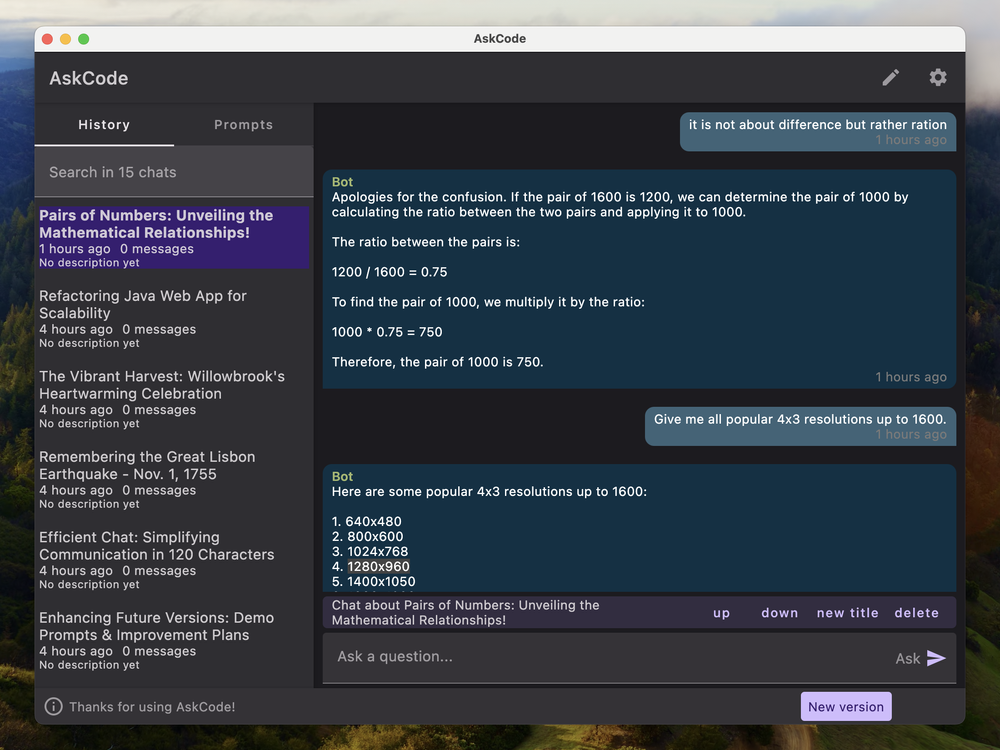Image resolution: width=1000 pixels, height=750 pixels.
Task: Delete the current chat with the delete button
Action: click(x=916, y=613)
